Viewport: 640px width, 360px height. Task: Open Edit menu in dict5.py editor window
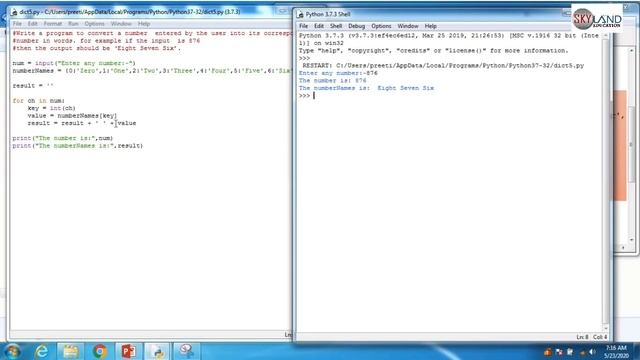coord(32,24)
